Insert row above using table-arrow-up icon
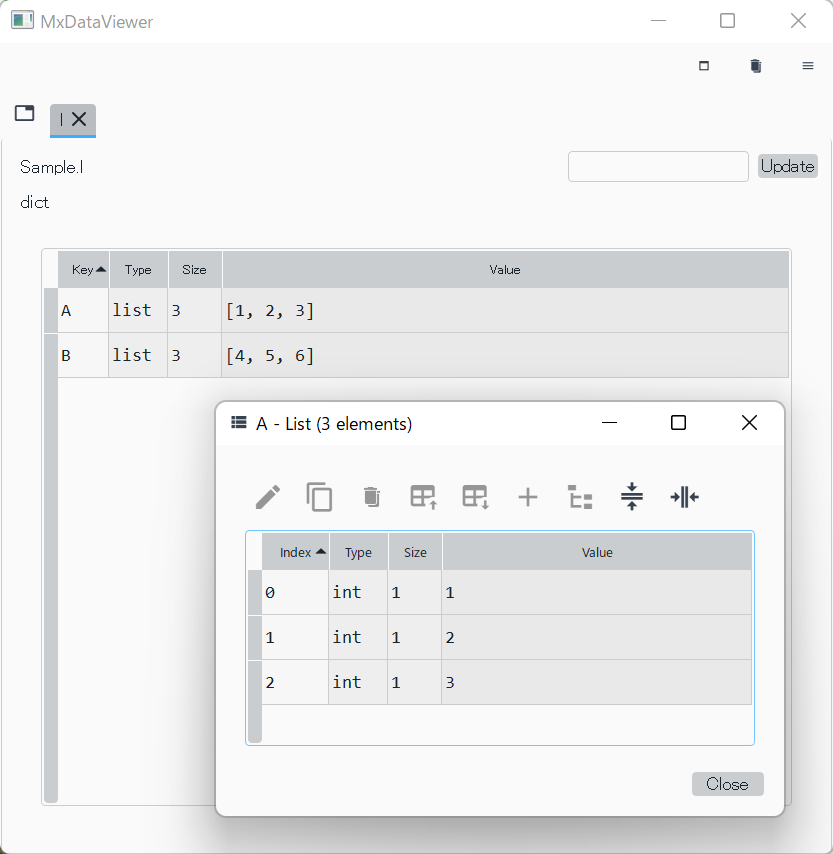 (424, 497)
